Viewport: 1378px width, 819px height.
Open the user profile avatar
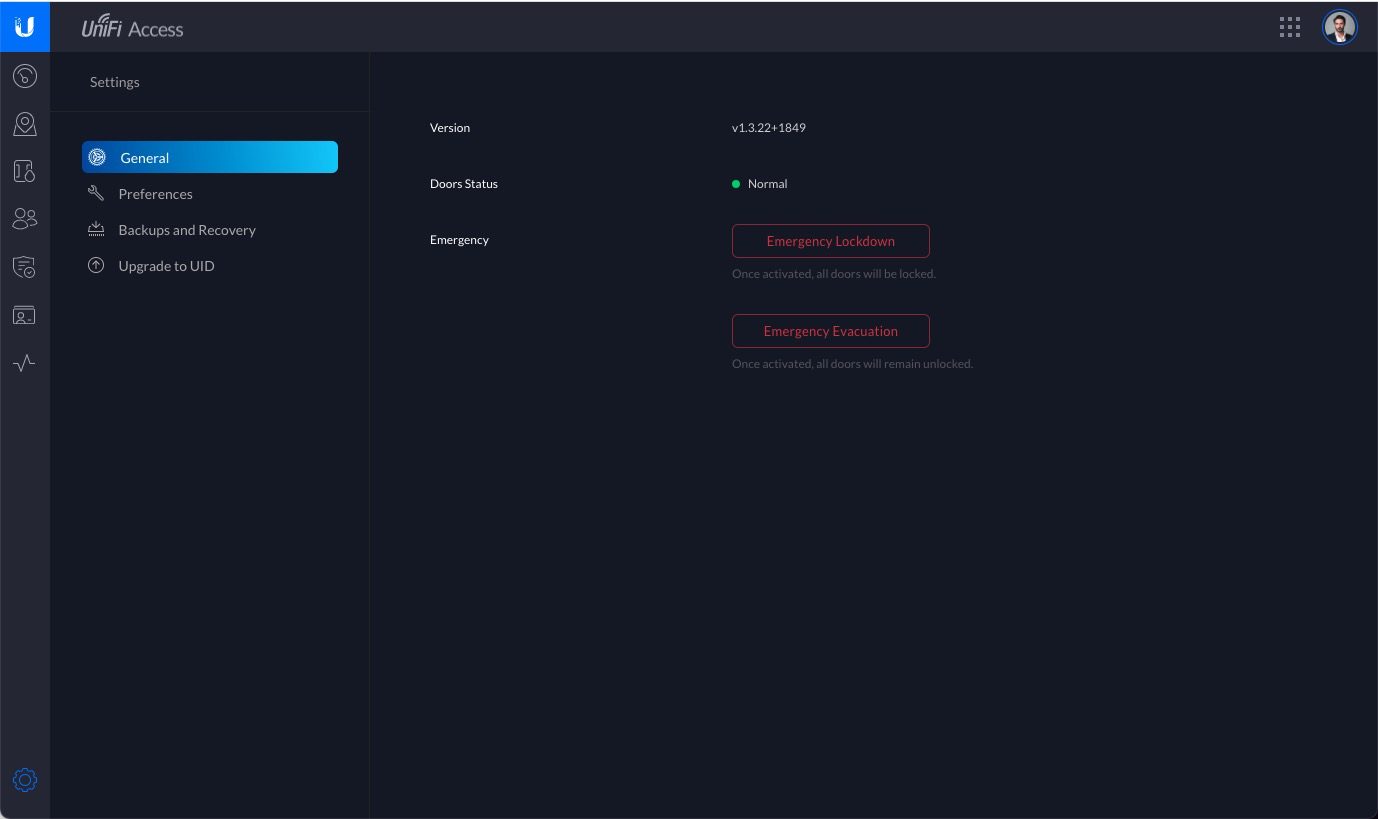[x=1340, y=27]
